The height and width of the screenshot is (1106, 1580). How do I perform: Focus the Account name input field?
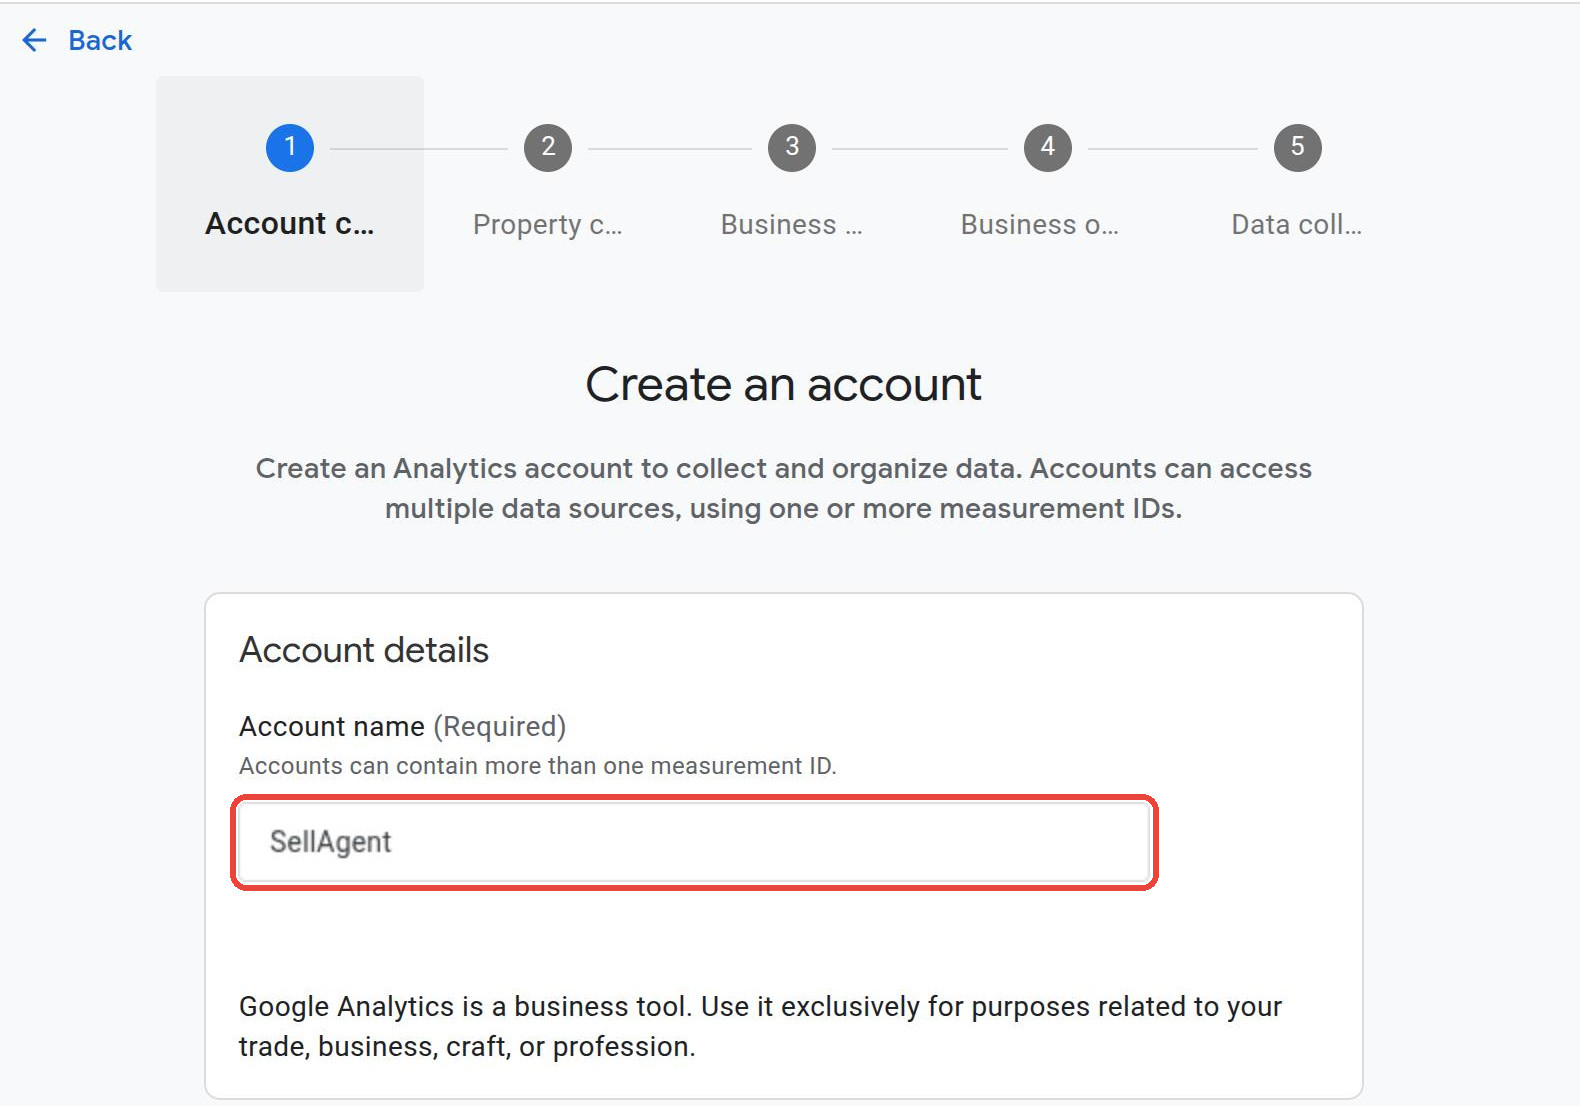pos(695,842)
